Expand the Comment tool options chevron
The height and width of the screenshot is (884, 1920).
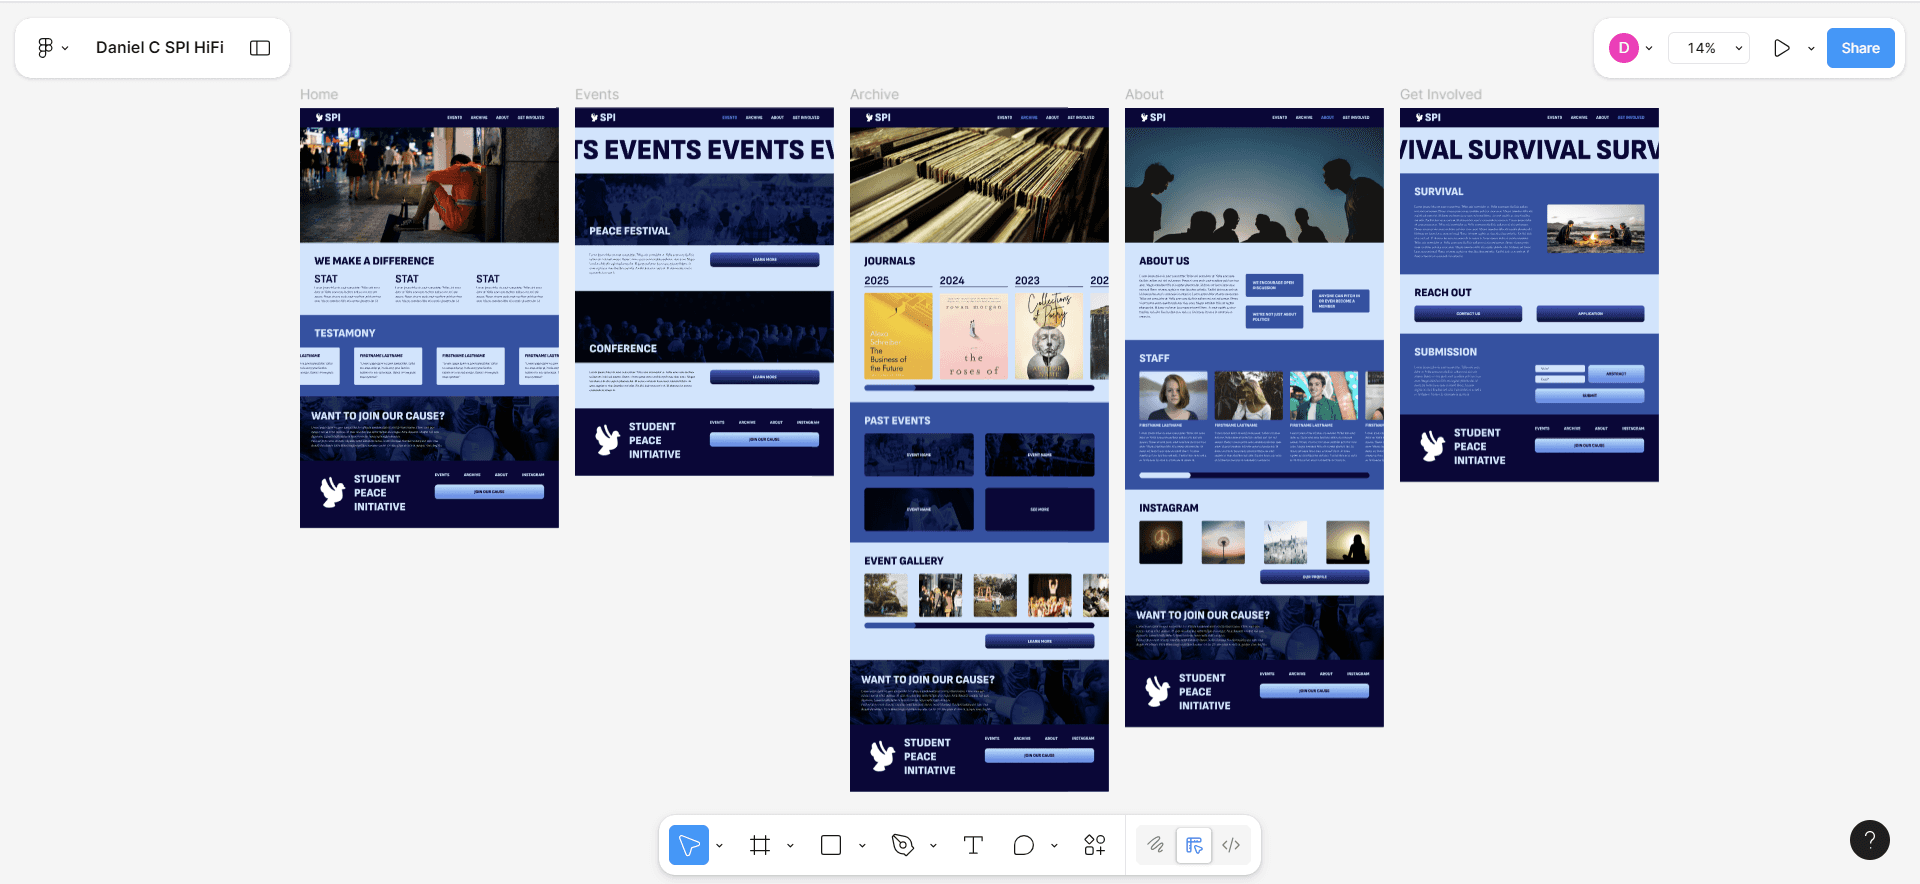click(x=1054, y=846)
